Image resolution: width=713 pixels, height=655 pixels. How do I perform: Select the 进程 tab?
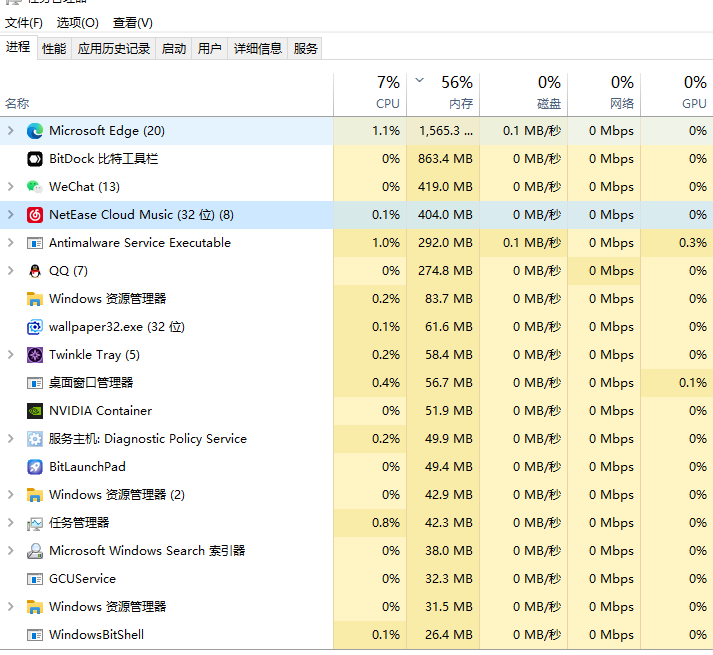point(18,47)
